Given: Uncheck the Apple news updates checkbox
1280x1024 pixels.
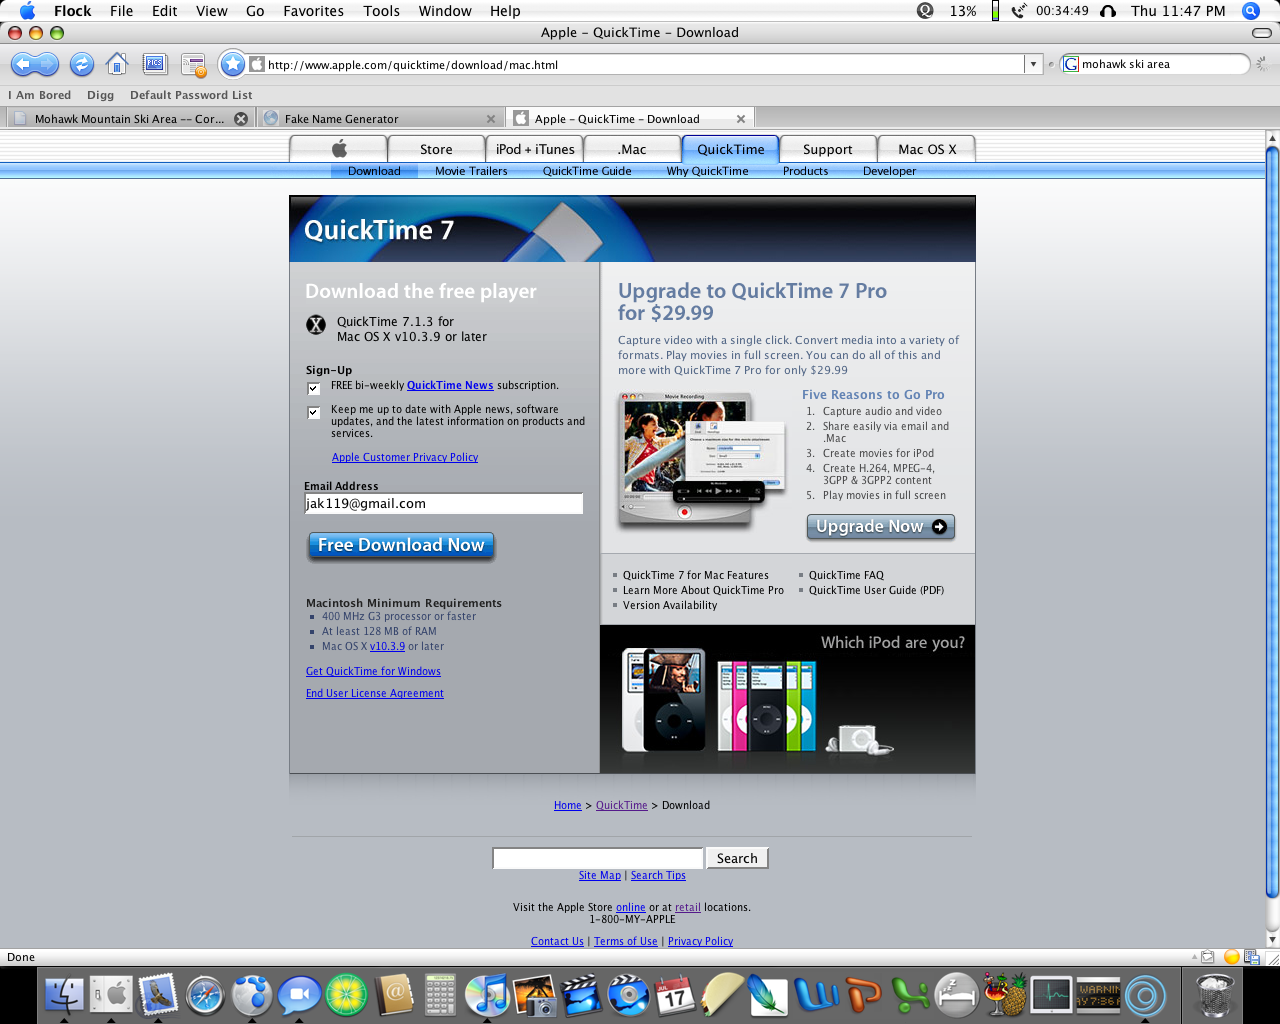Looking at the screenshot, I should pos(314,412).
